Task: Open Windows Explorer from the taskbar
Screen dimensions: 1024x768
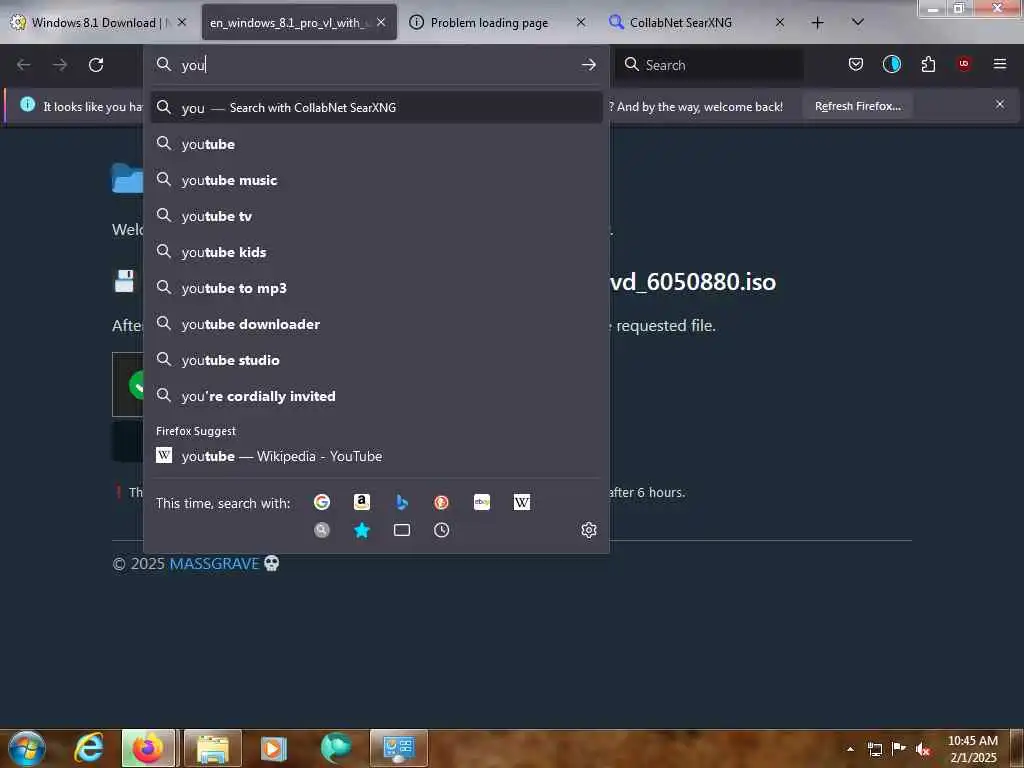Action: 212,748
